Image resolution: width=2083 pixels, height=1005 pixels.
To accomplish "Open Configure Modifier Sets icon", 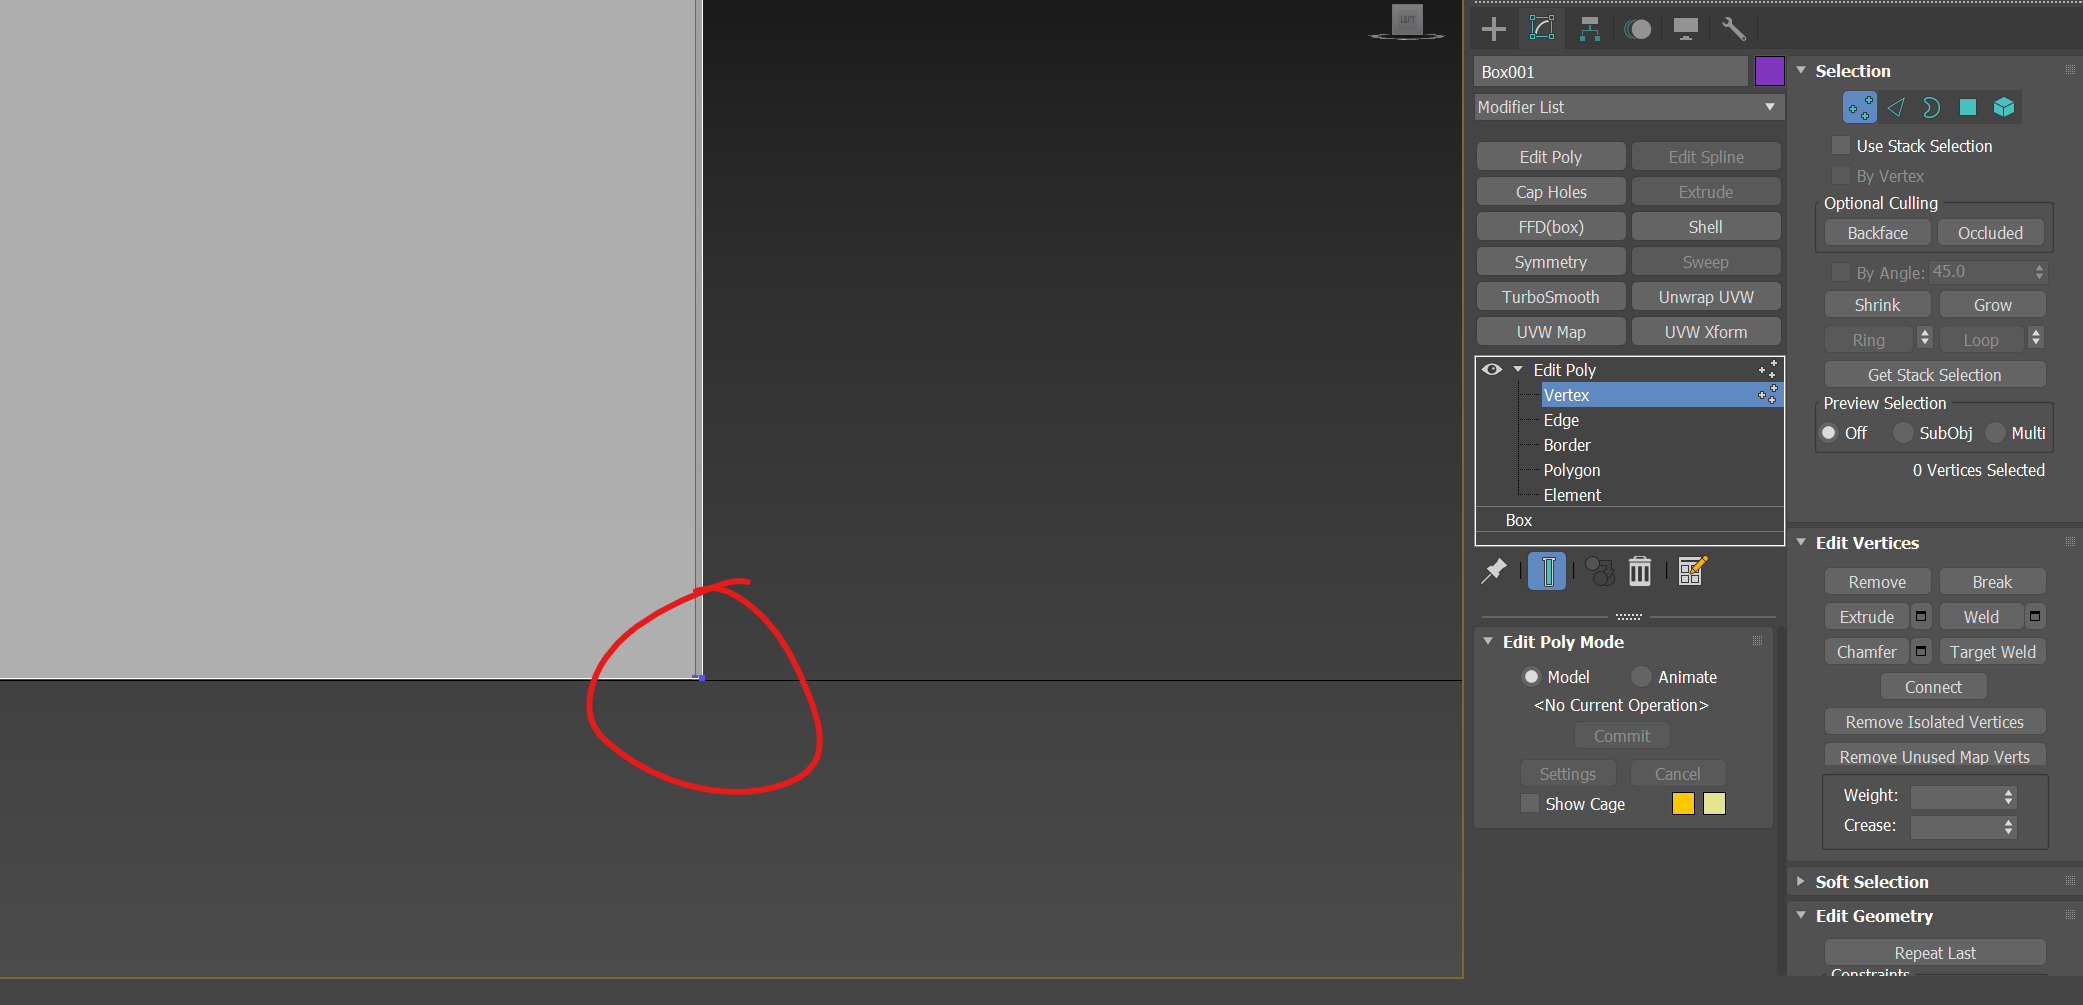I will pos(1692,571).
